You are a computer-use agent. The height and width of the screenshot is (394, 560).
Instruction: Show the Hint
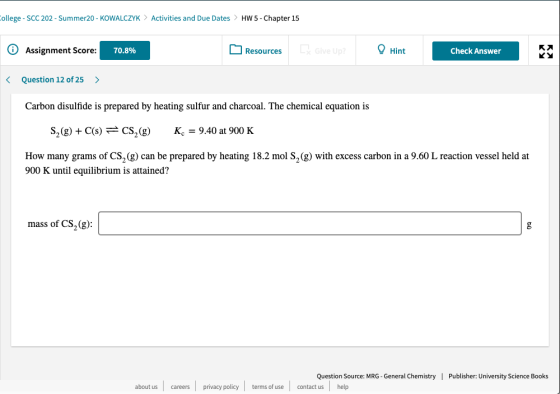point(391,50)
